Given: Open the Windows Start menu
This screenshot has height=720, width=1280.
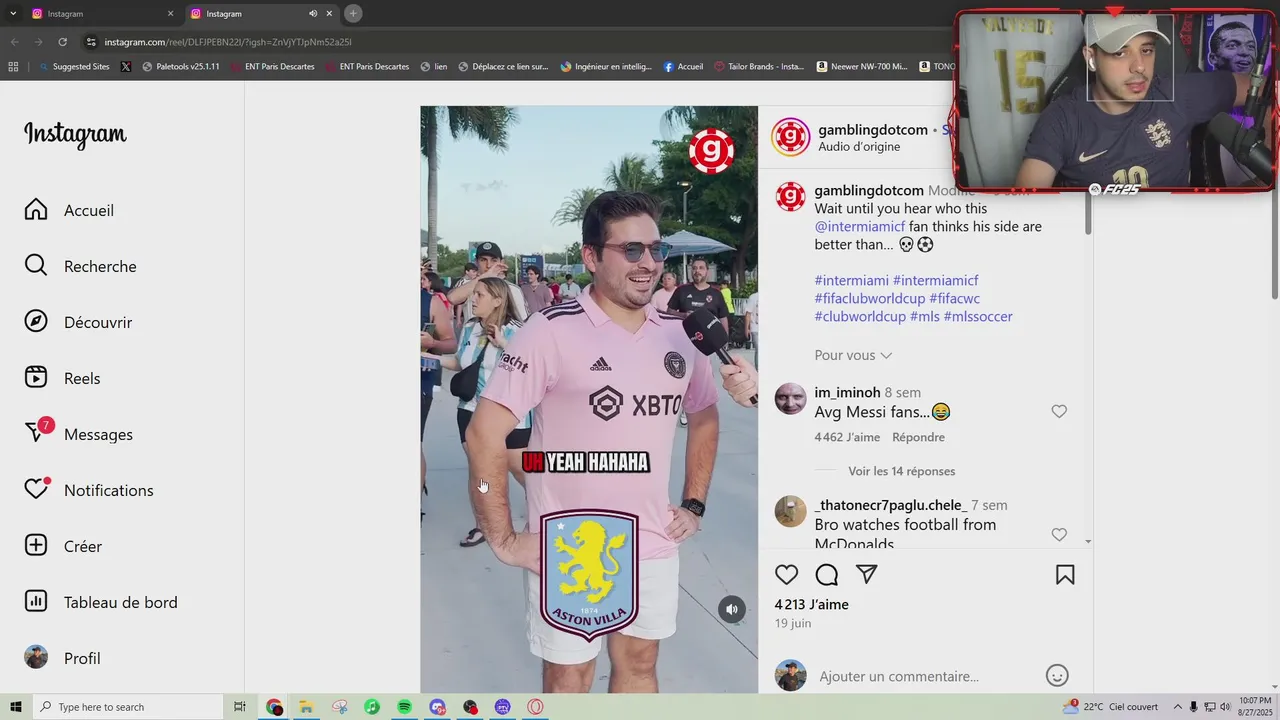Looking at the screenshot, I should click(x=15, y=707).
